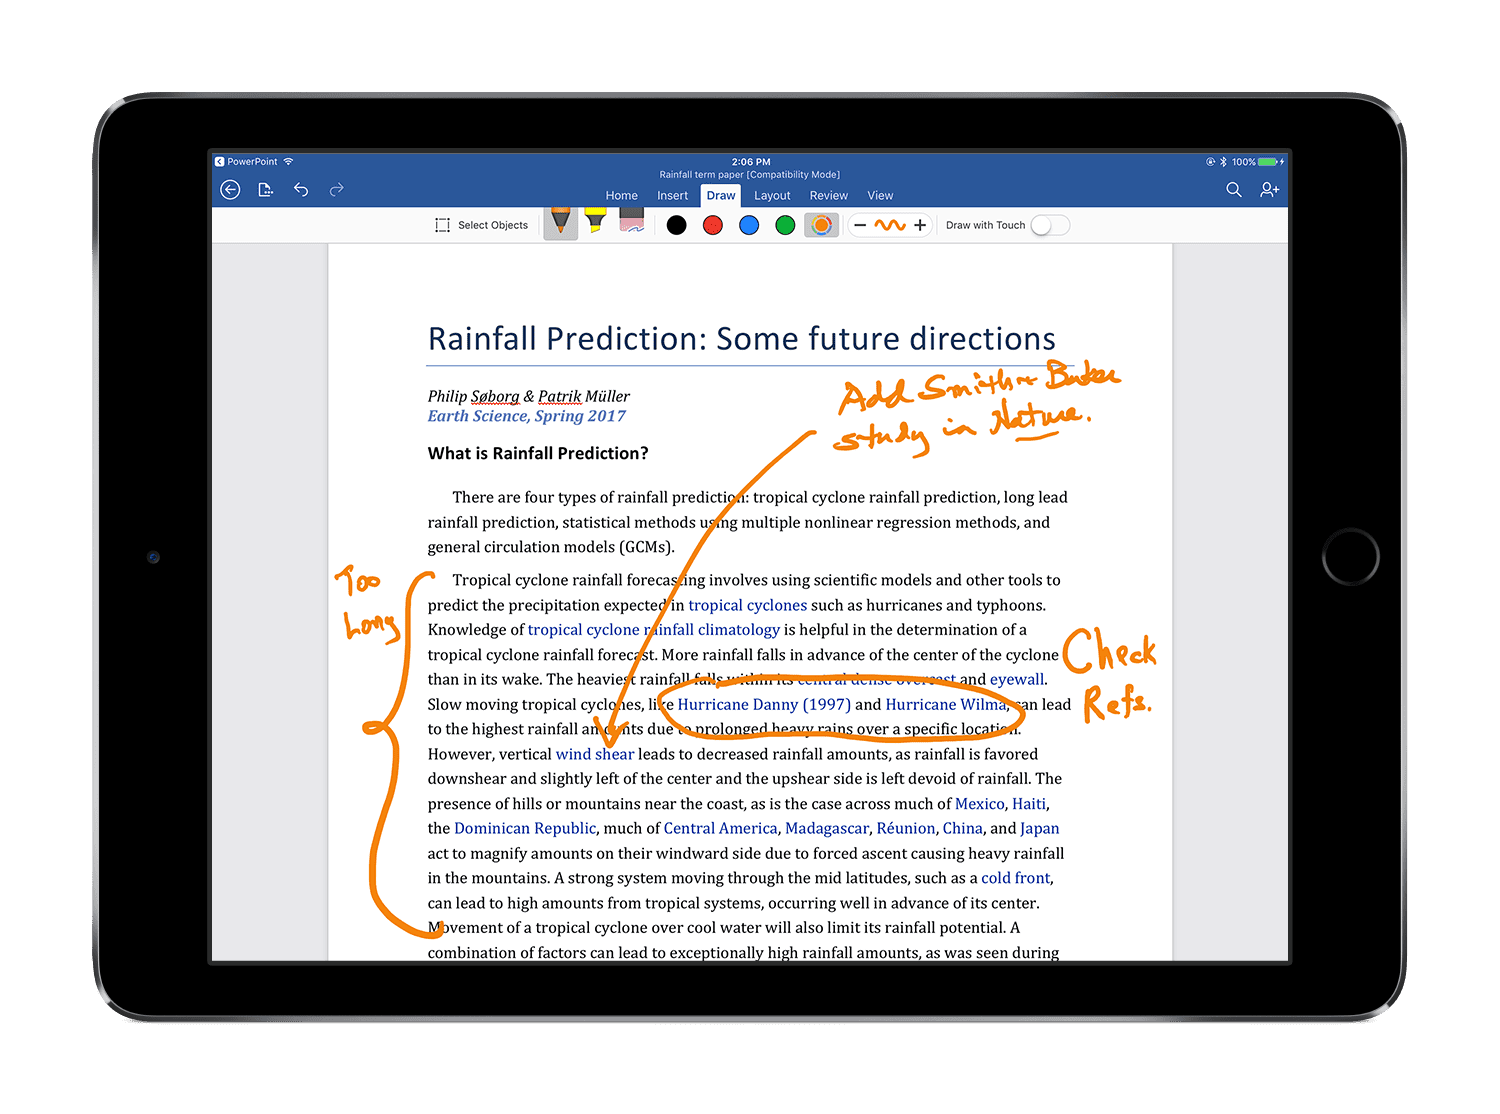
Task: Open the File menu icon
Action: pyautogui.click(x=266, y=190)
